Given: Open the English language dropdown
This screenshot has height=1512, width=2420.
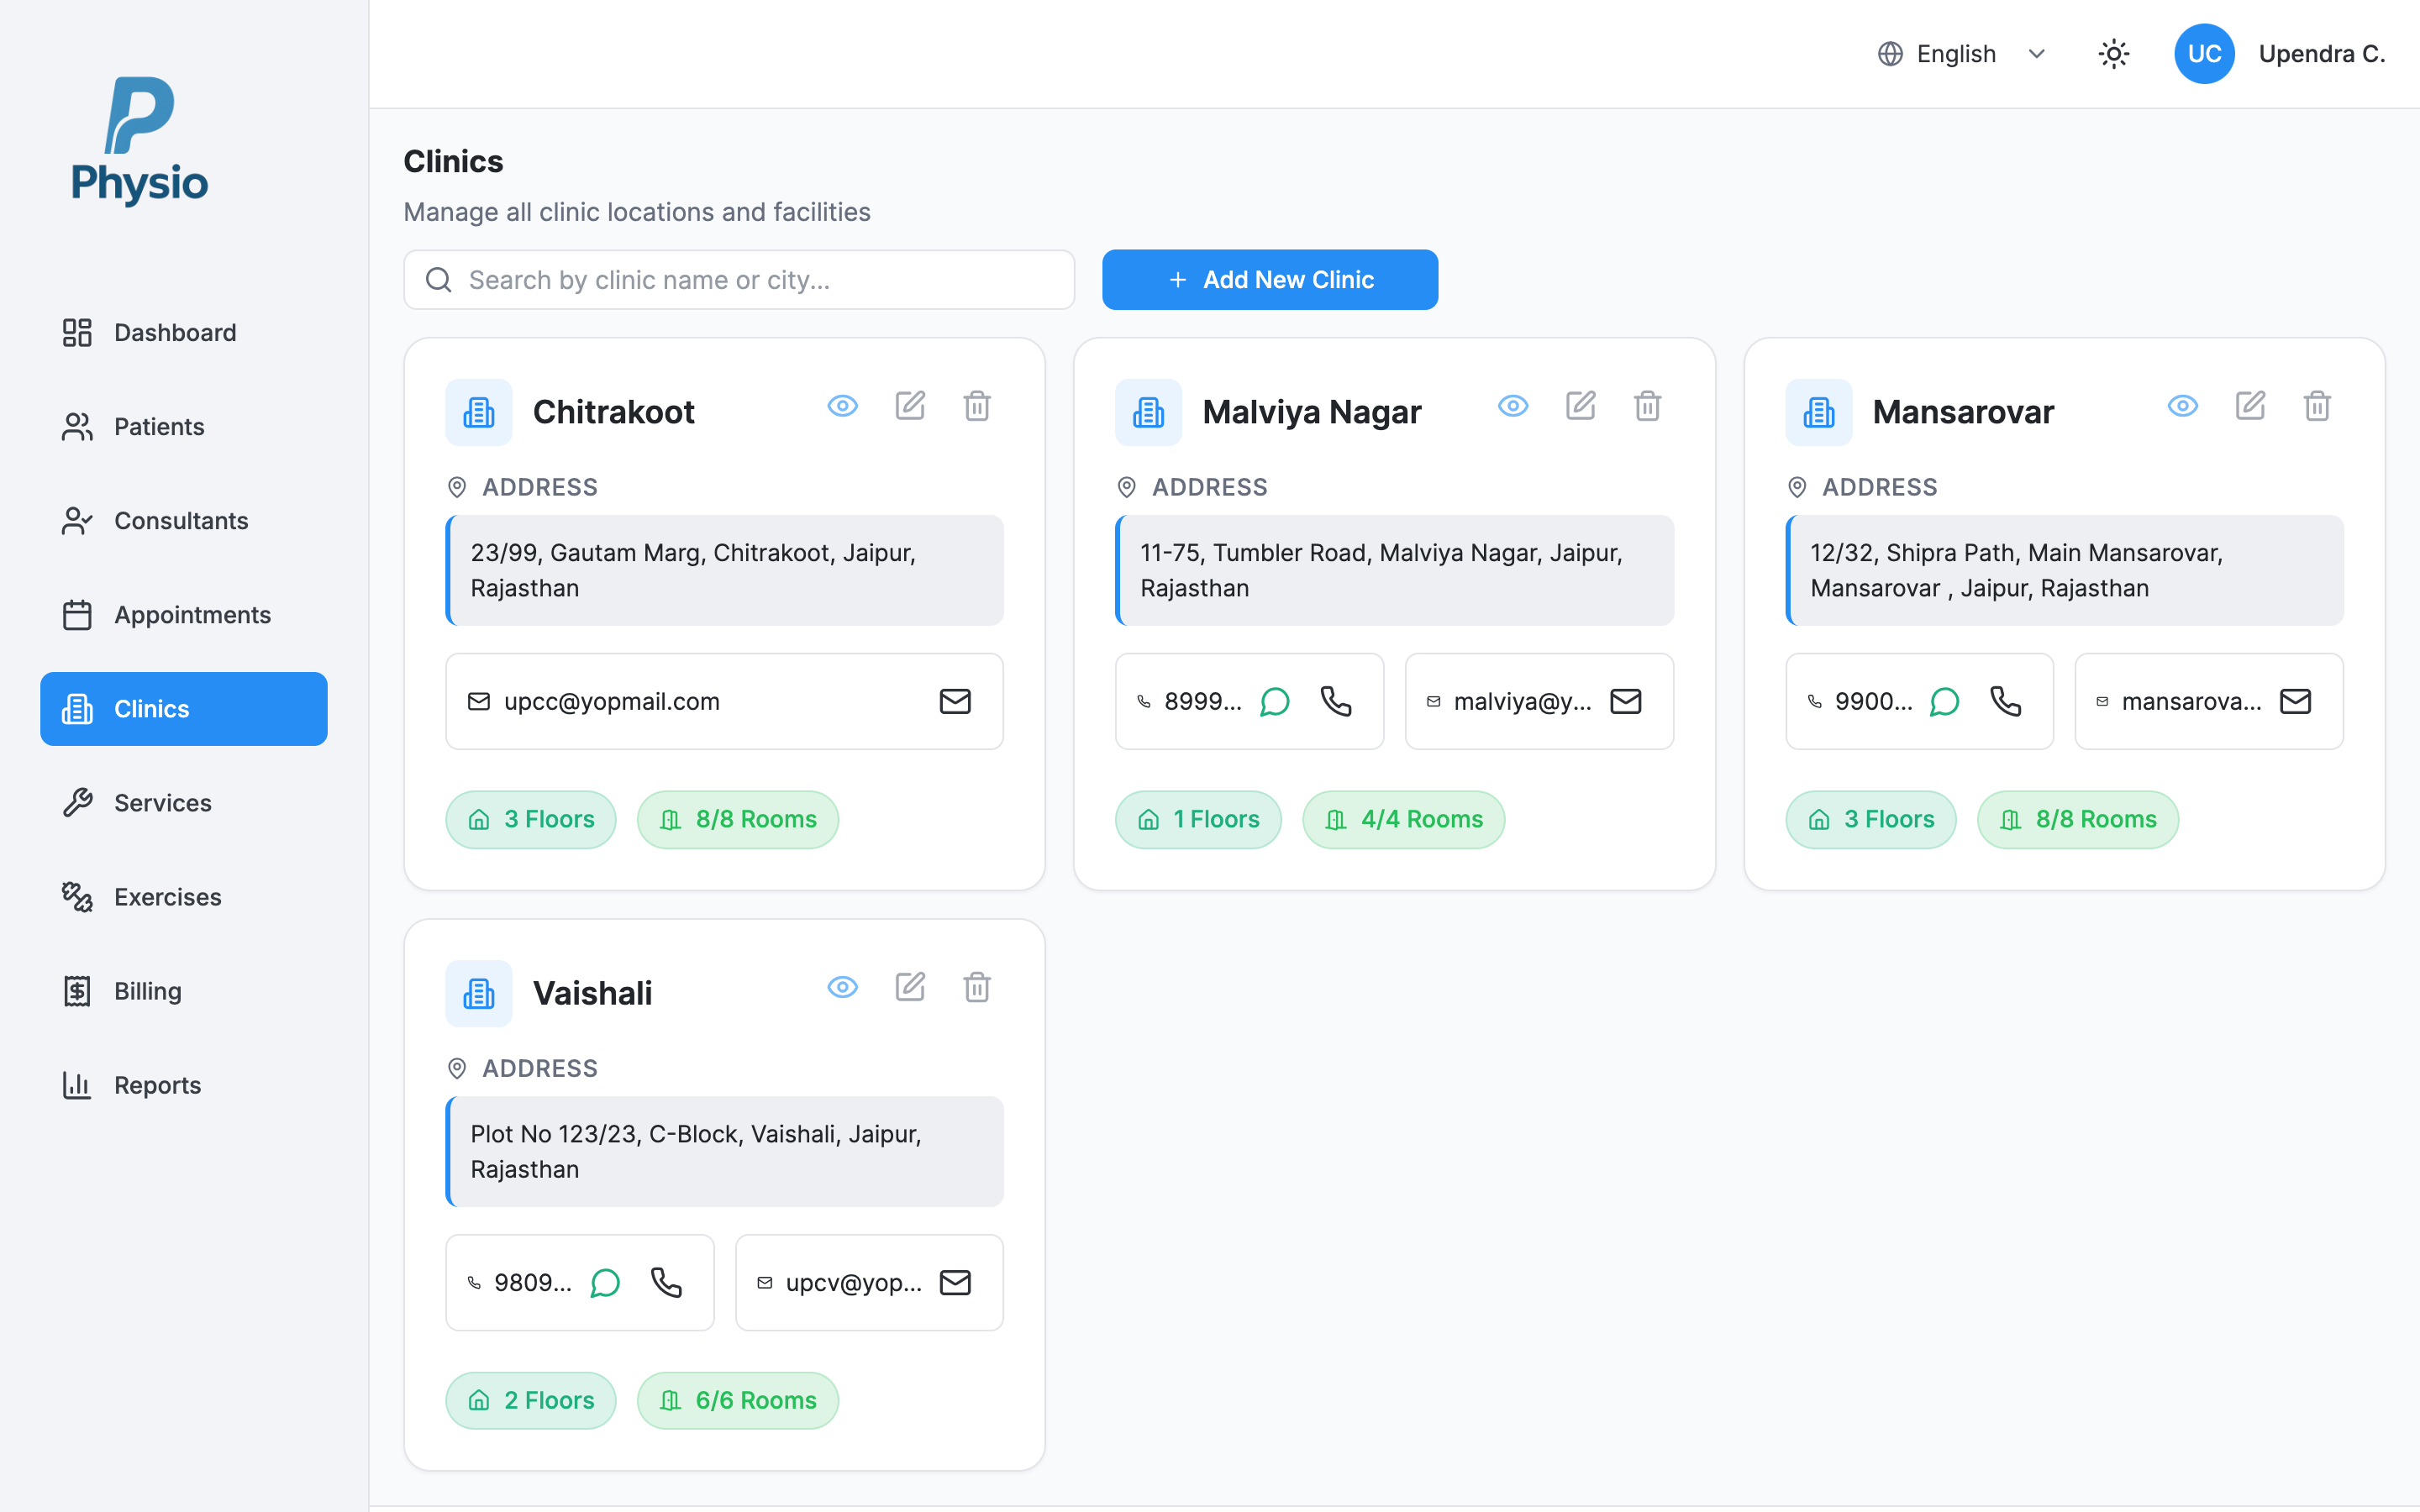Looking at the screenshot, I should click(1961, 54).
